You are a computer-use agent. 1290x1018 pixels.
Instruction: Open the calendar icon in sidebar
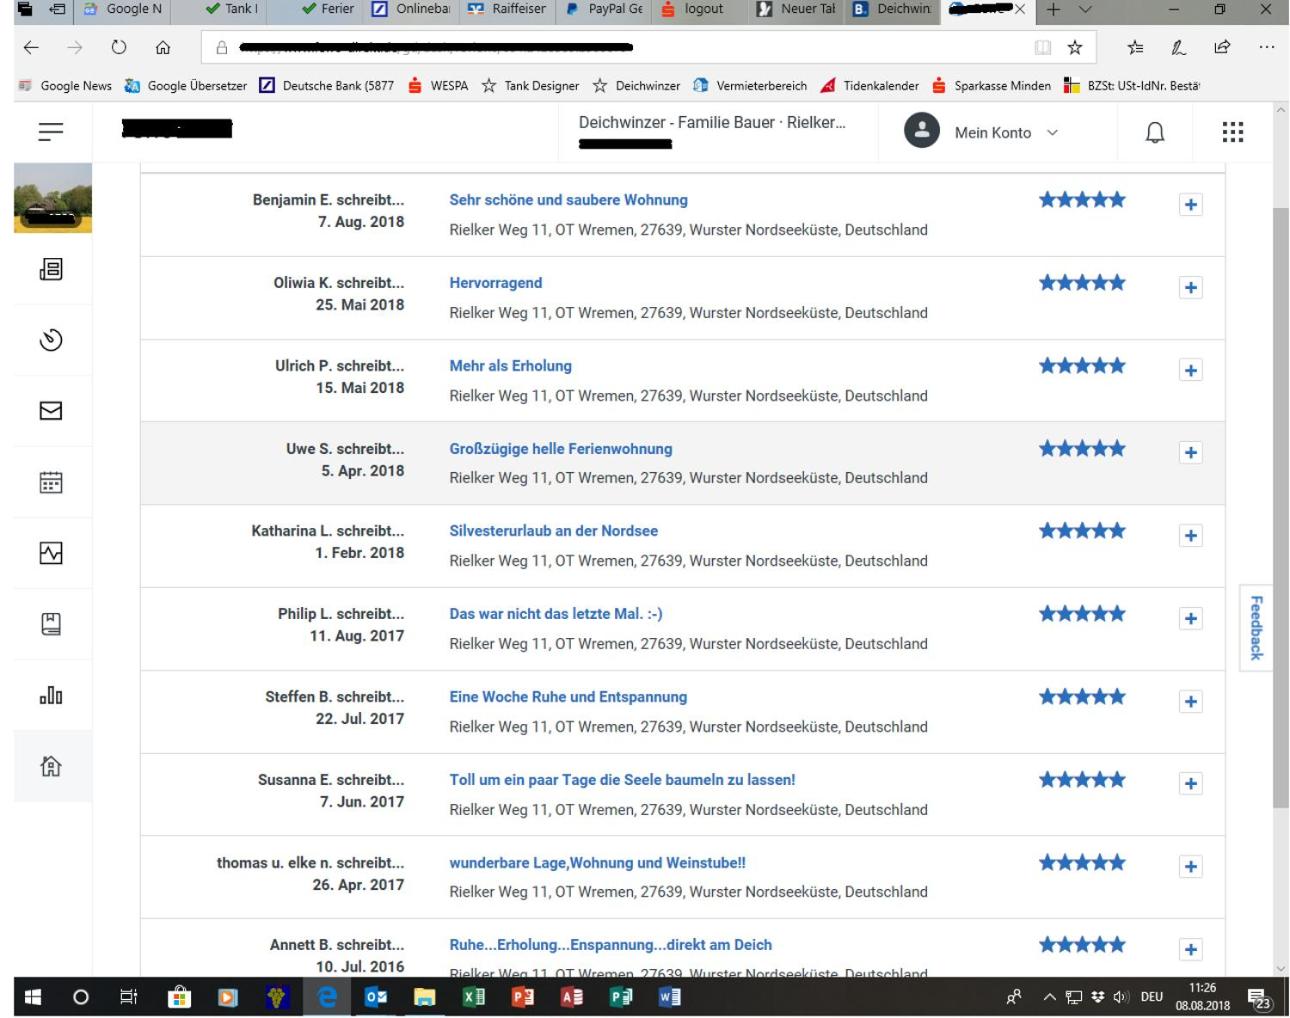51,482
